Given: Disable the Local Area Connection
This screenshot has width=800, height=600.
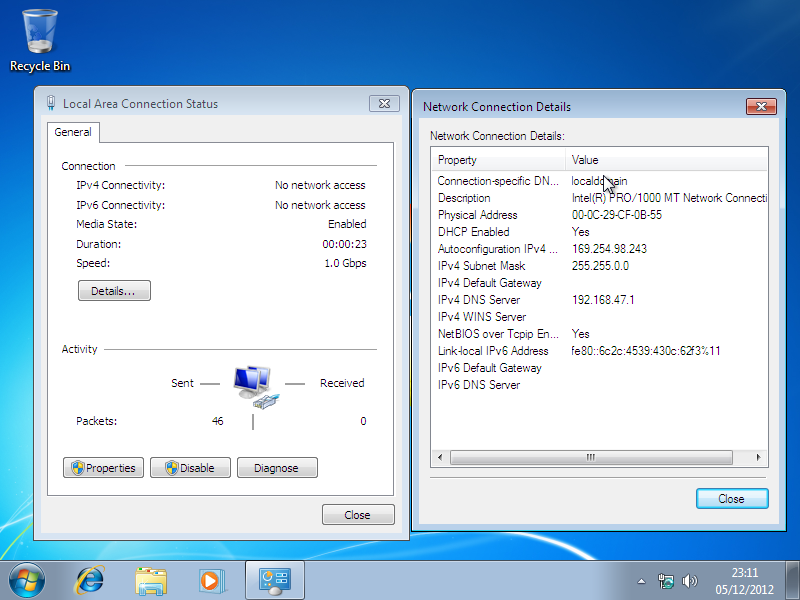Looking at the screenshot, I should tap(190, 468).
